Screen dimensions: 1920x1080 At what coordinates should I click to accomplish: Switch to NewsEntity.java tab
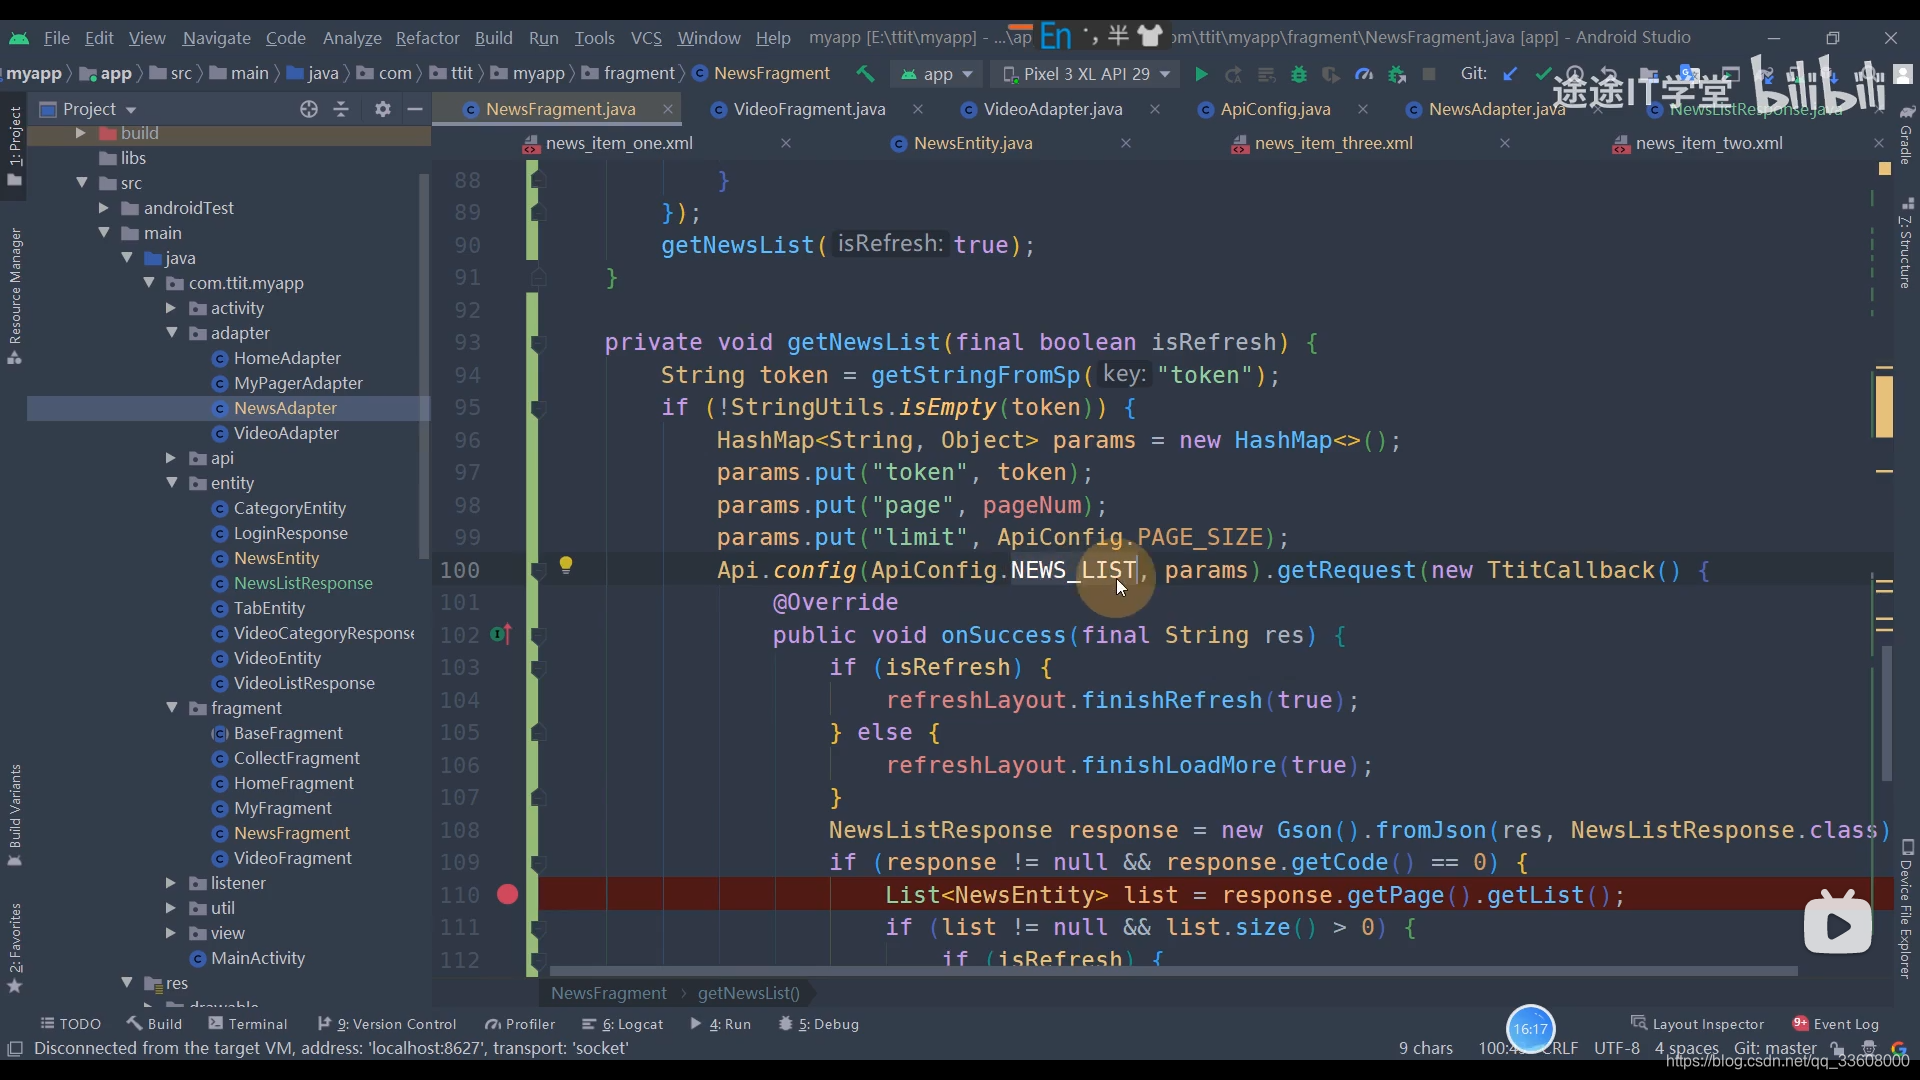[972, 143]
